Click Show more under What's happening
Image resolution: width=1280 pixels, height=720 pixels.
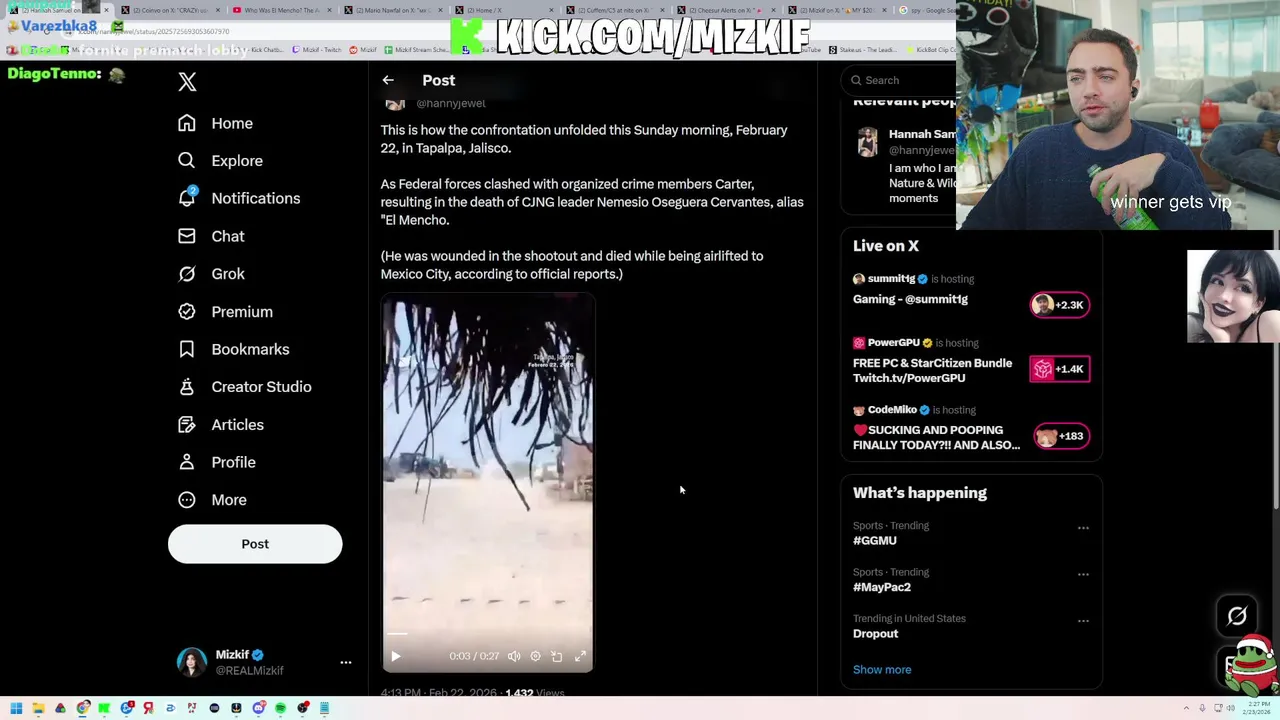click(x=882, y=670)
